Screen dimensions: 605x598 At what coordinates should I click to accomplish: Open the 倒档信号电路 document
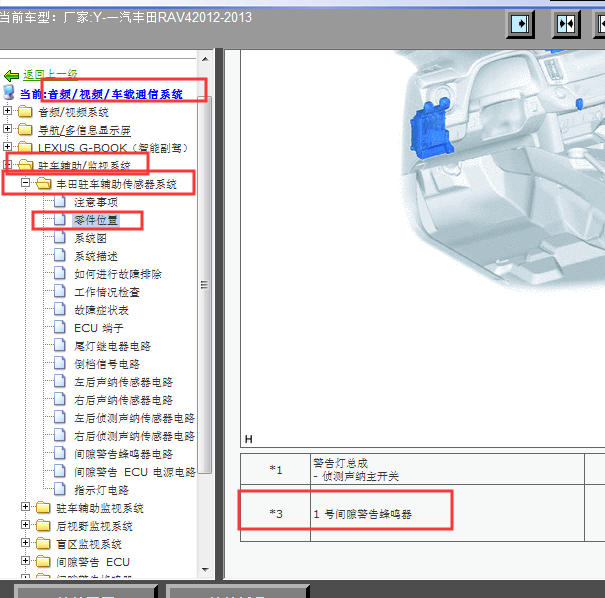point(107,364)
